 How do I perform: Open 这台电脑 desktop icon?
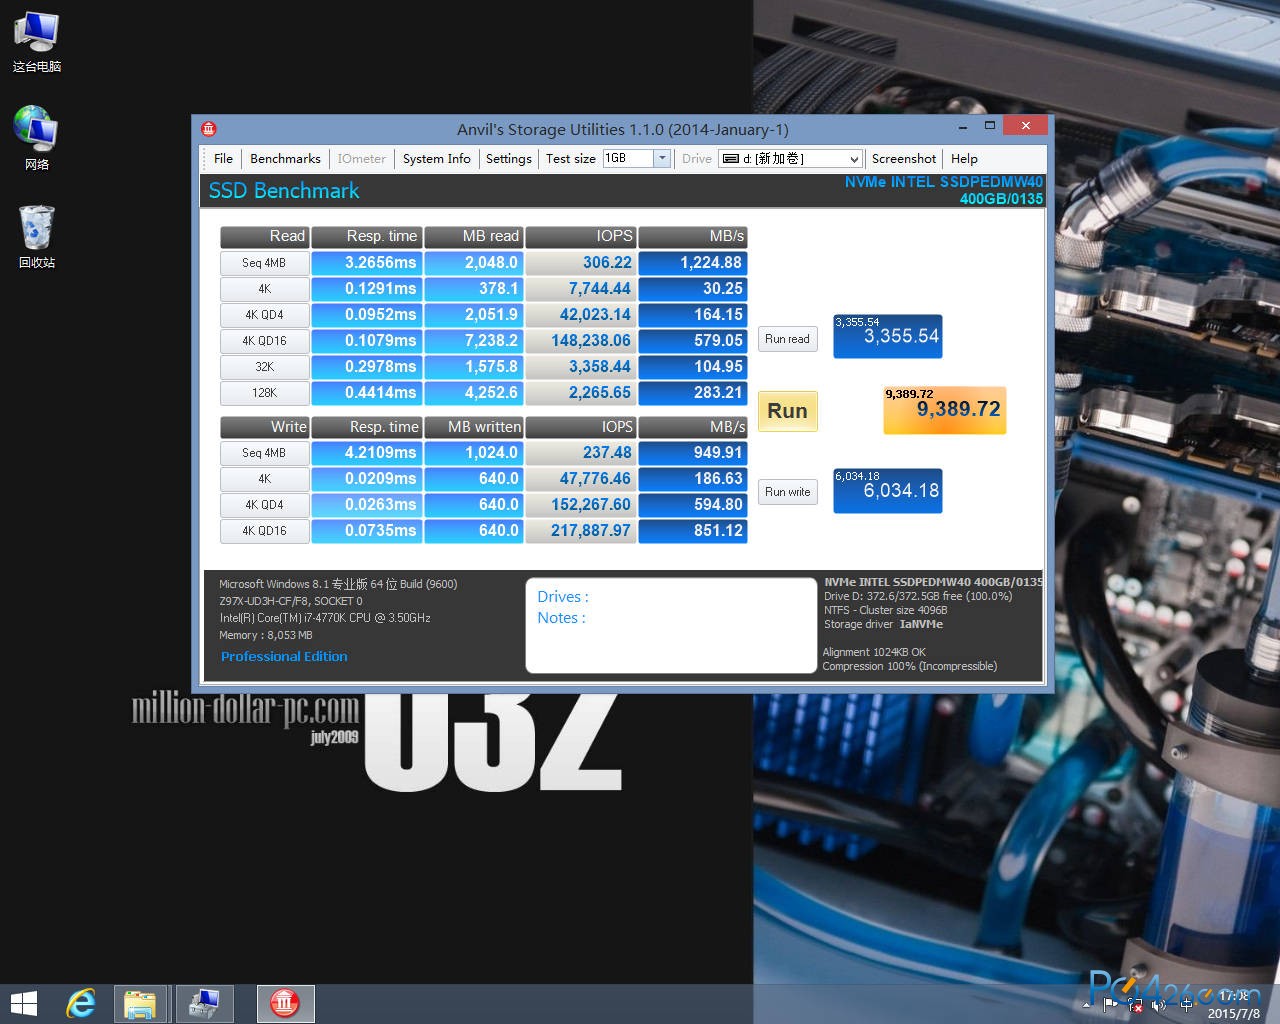pyautogui.click(x=37, y=42)
